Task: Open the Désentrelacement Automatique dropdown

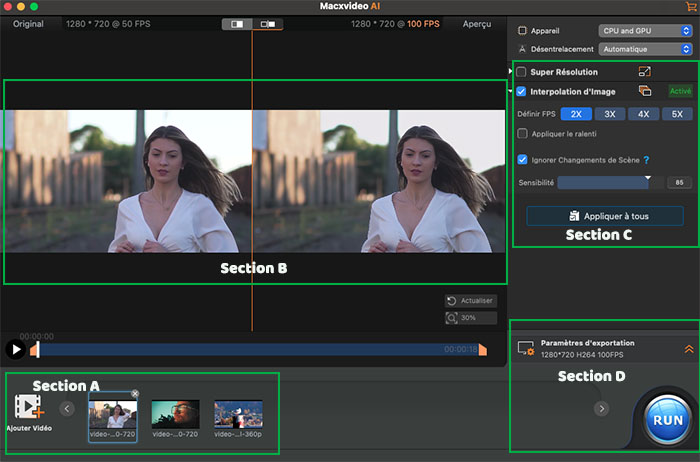Action: [645, 49]
